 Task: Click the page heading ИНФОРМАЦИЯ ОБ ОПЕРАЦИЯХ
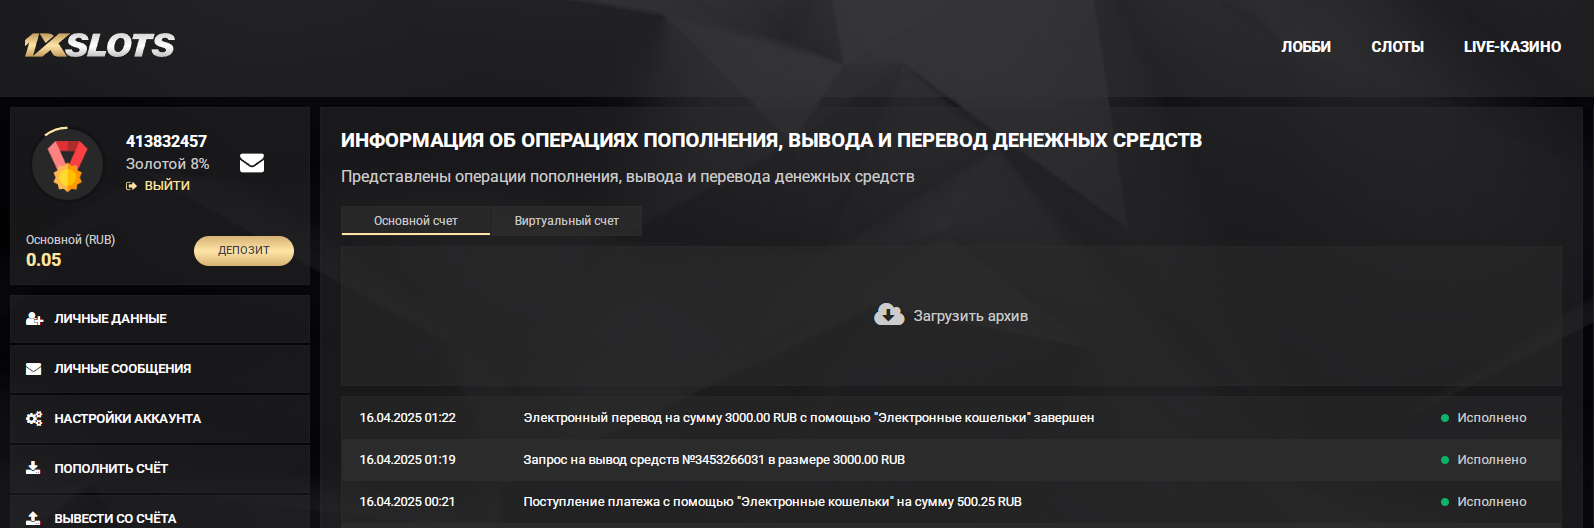[771, 141]
